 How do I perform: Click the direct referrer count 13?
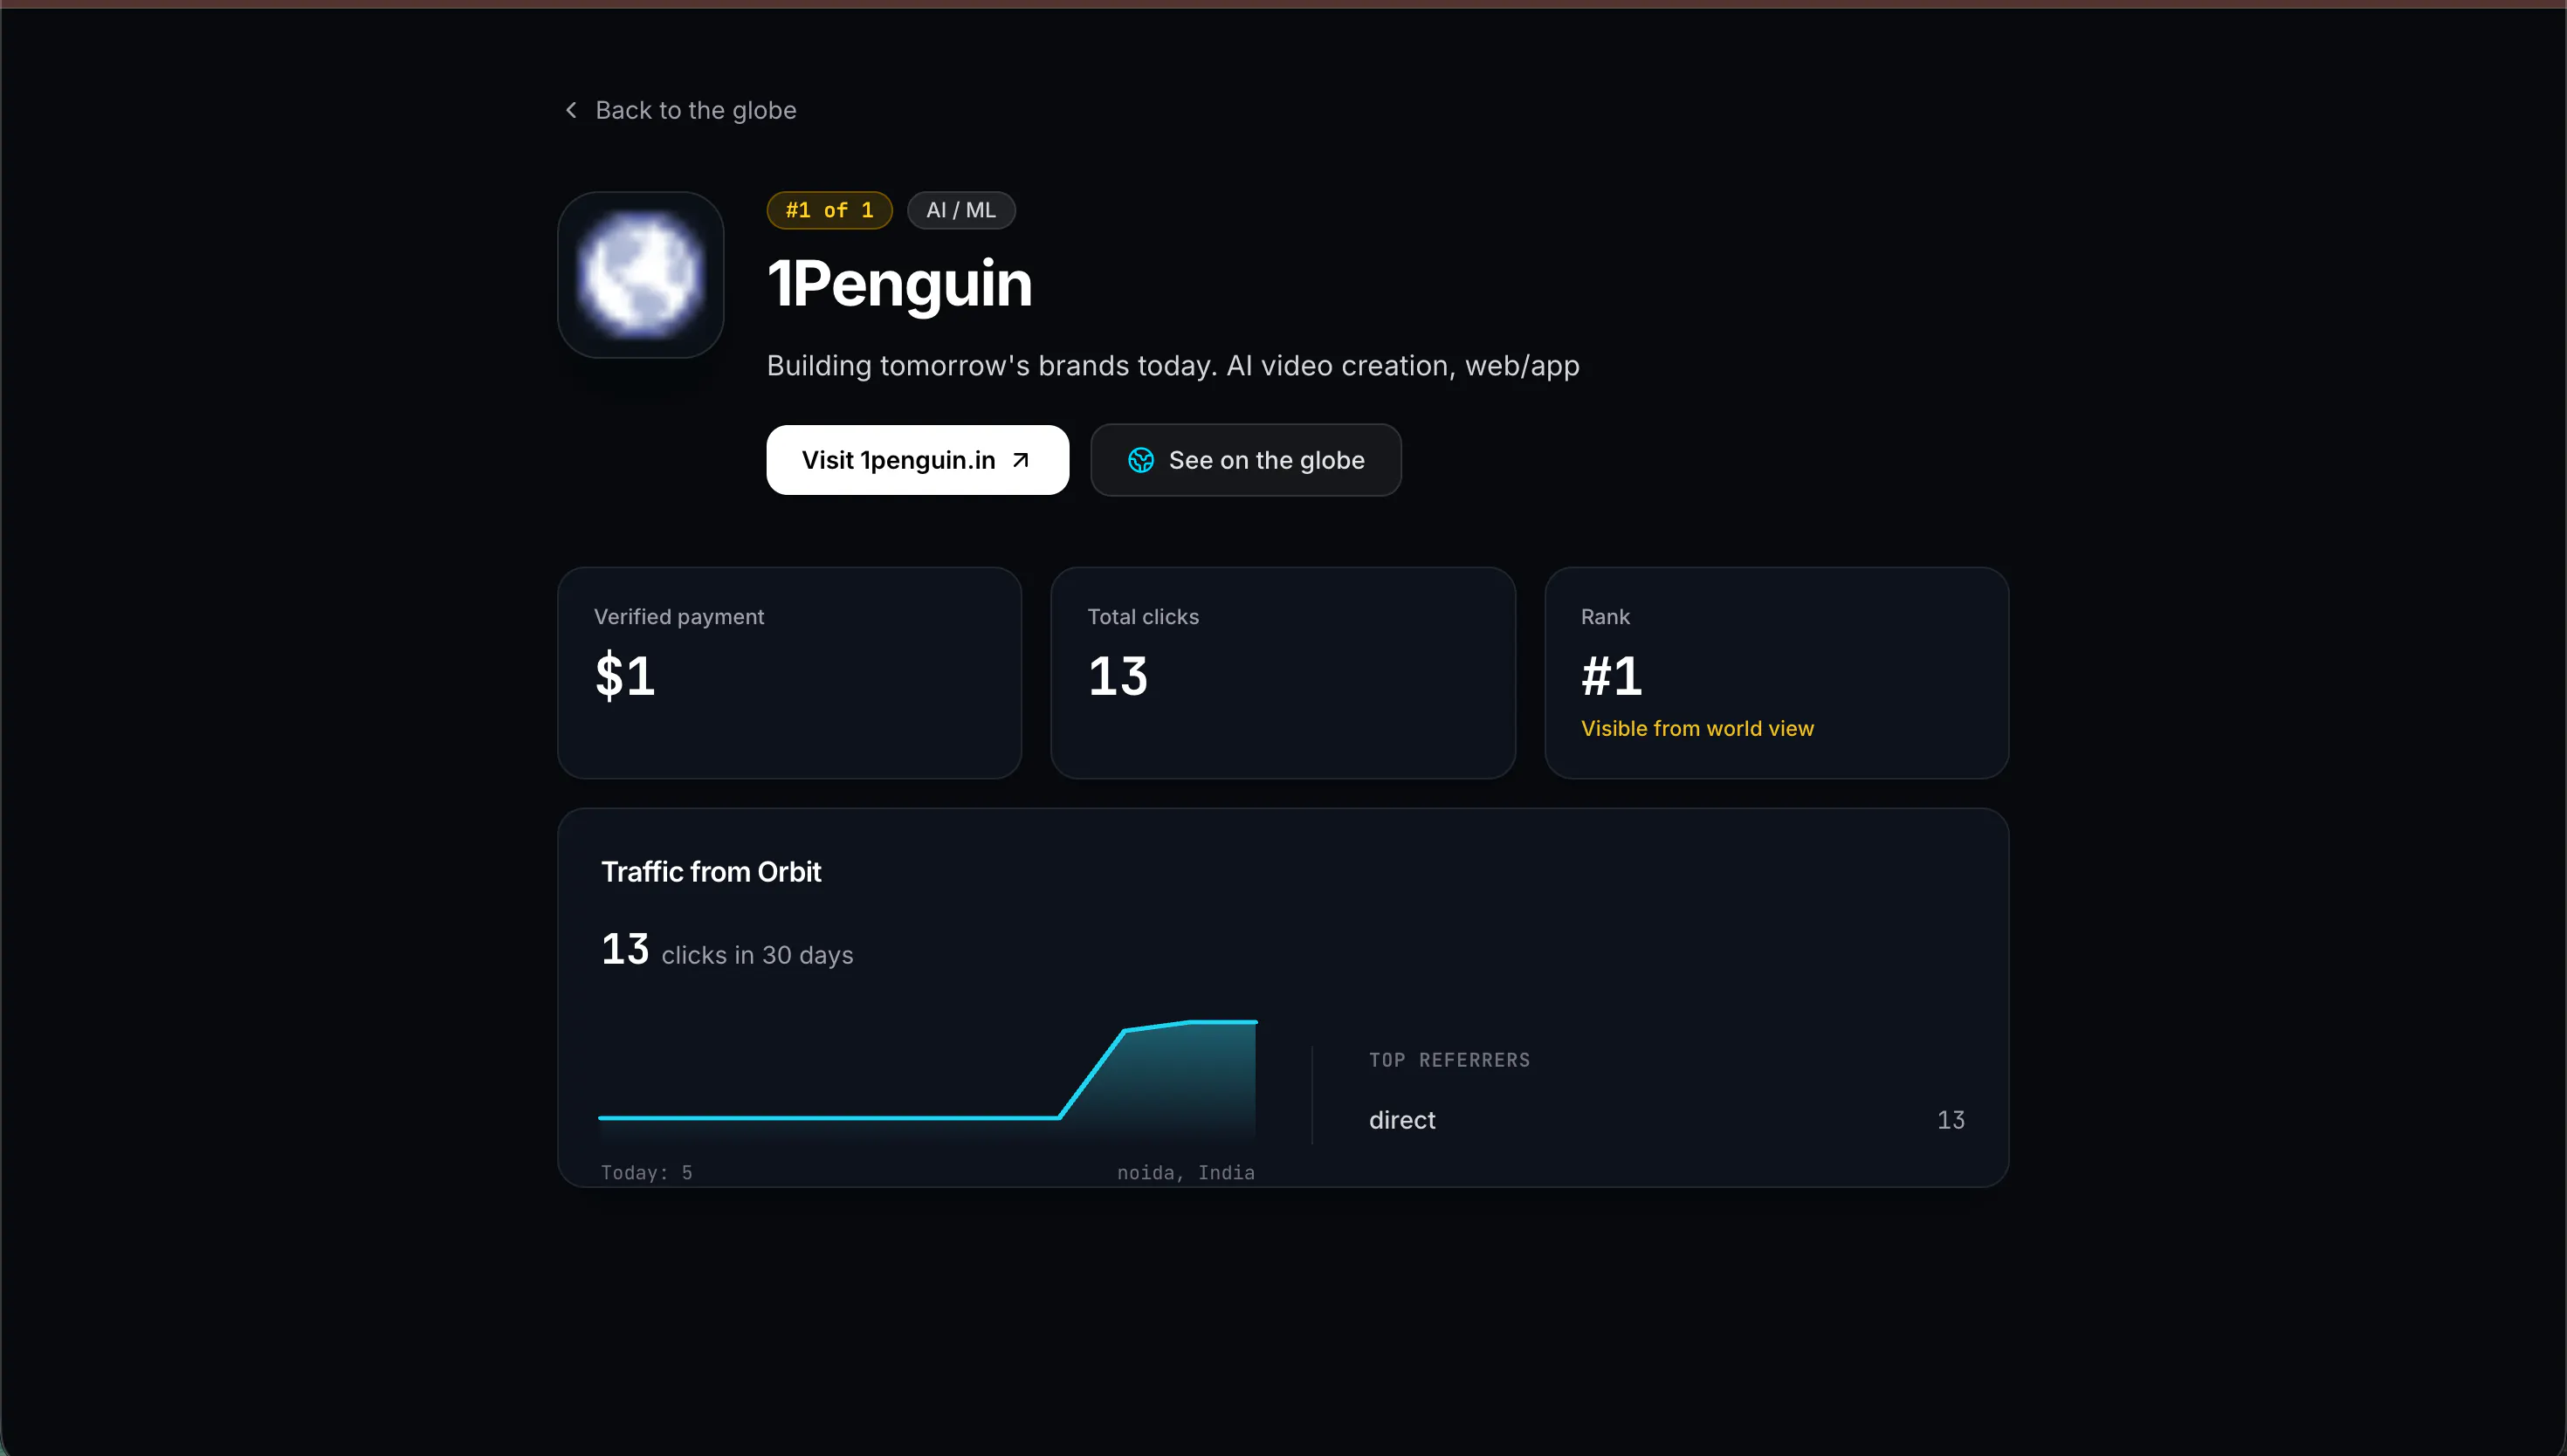click(x=1951, y=1120)
